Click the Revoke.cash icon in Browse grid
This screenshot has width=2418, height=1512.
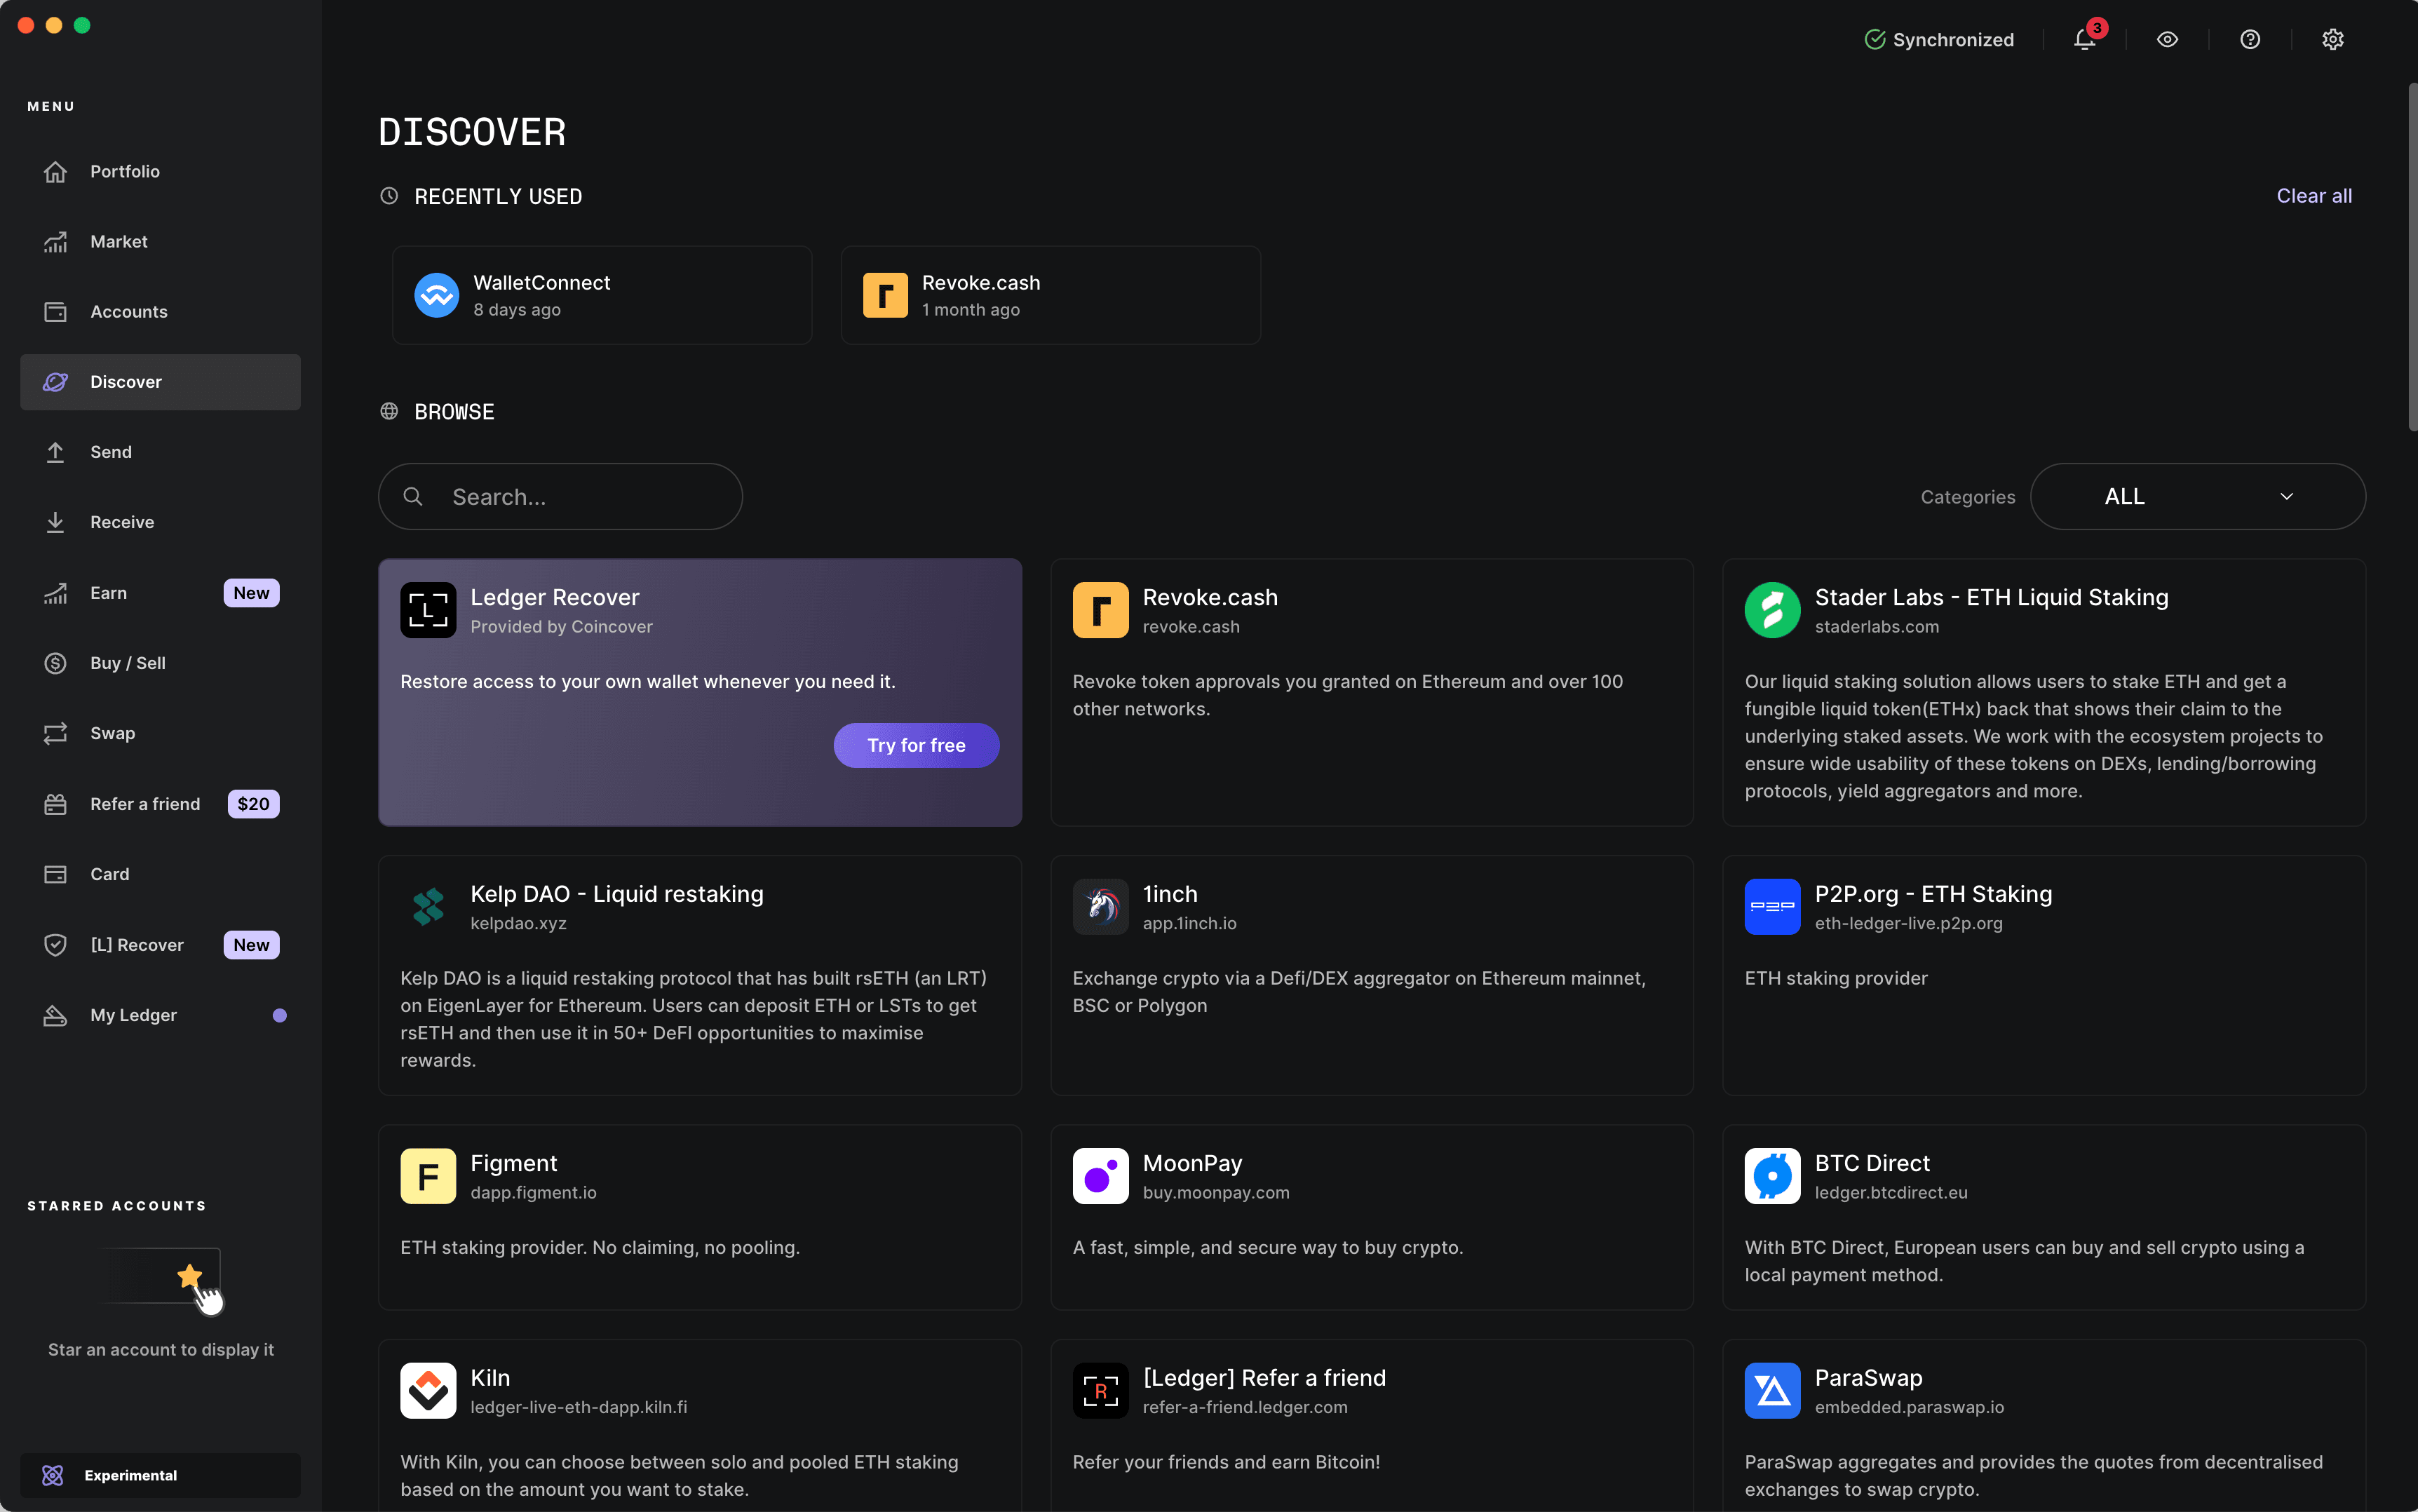(x=1100, y=610)
